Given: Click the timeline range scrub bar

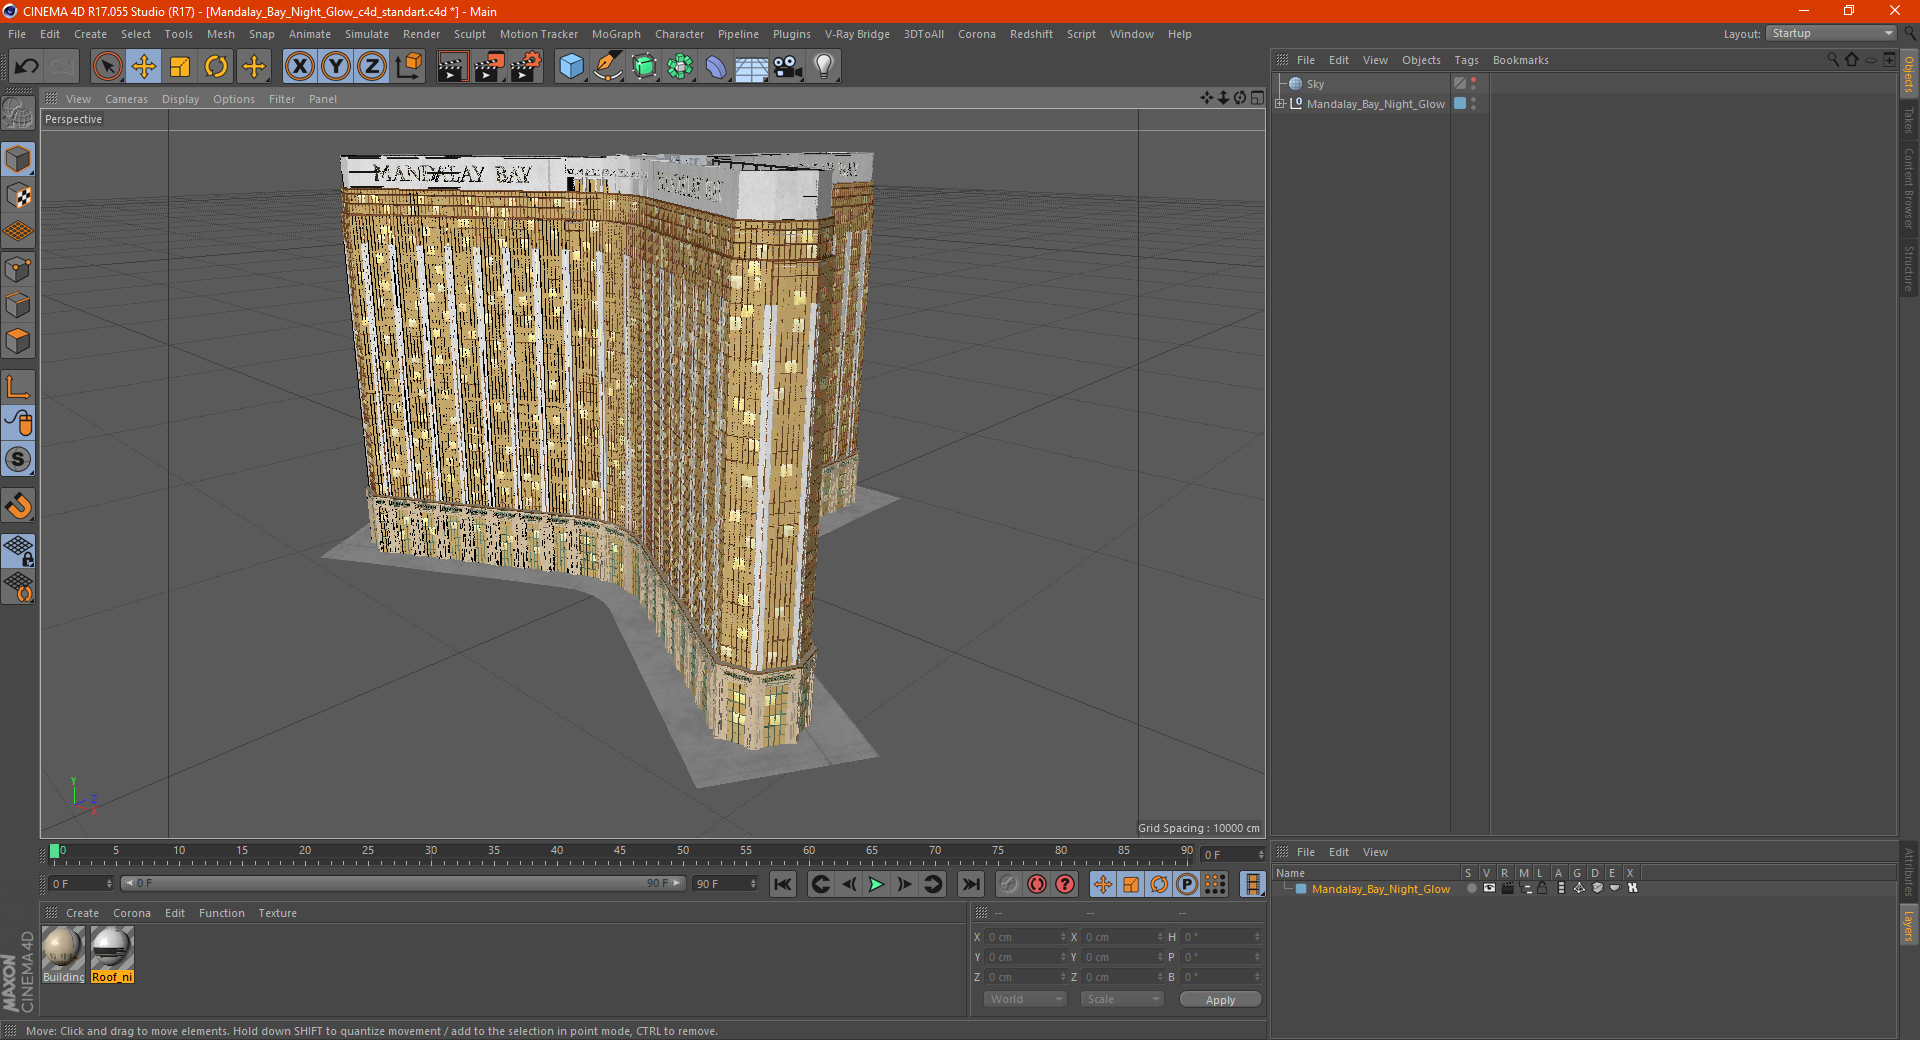Looking at the screenshot, I should pyautogui.click(x=403, y=884).
